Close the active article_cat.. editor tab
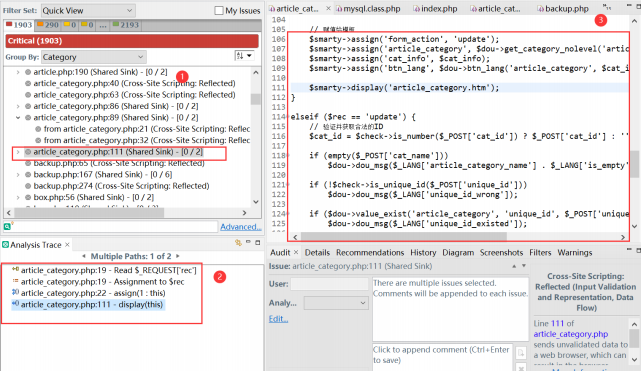The image size is (641, 371). 328,8
